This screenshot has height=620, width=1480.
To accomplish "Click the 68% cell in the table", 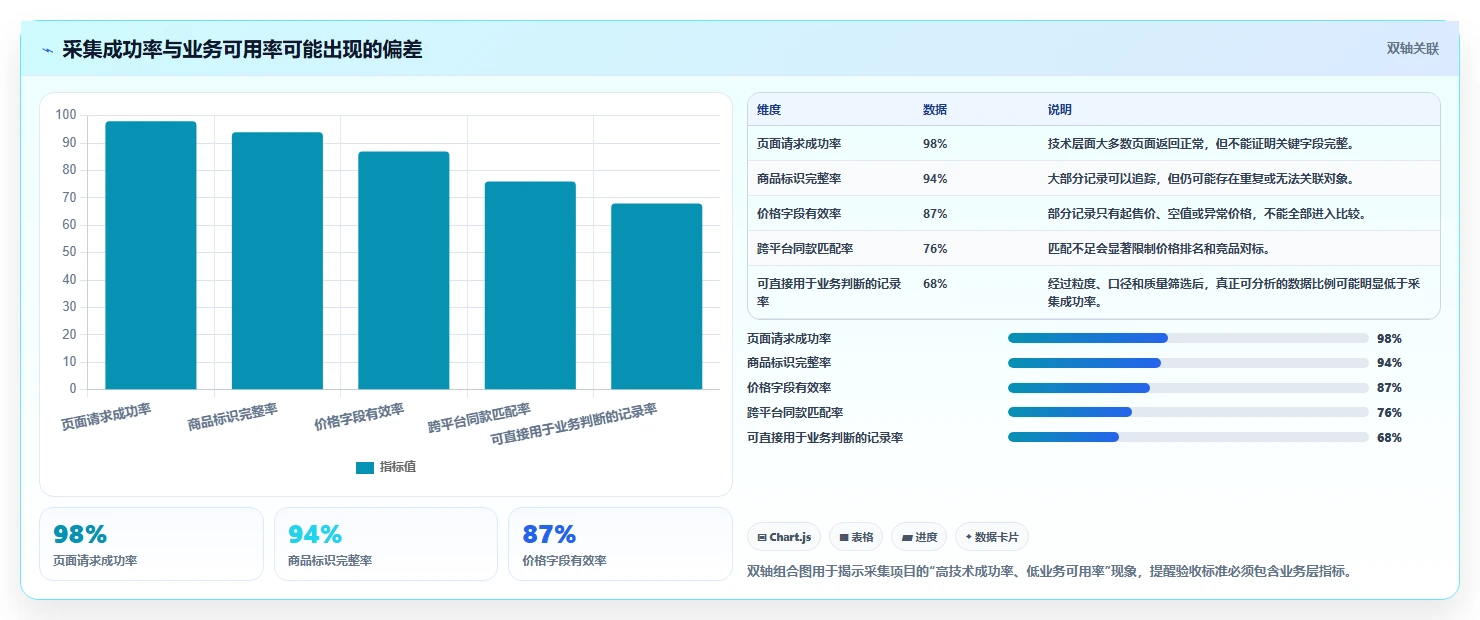I will [935, 284].
